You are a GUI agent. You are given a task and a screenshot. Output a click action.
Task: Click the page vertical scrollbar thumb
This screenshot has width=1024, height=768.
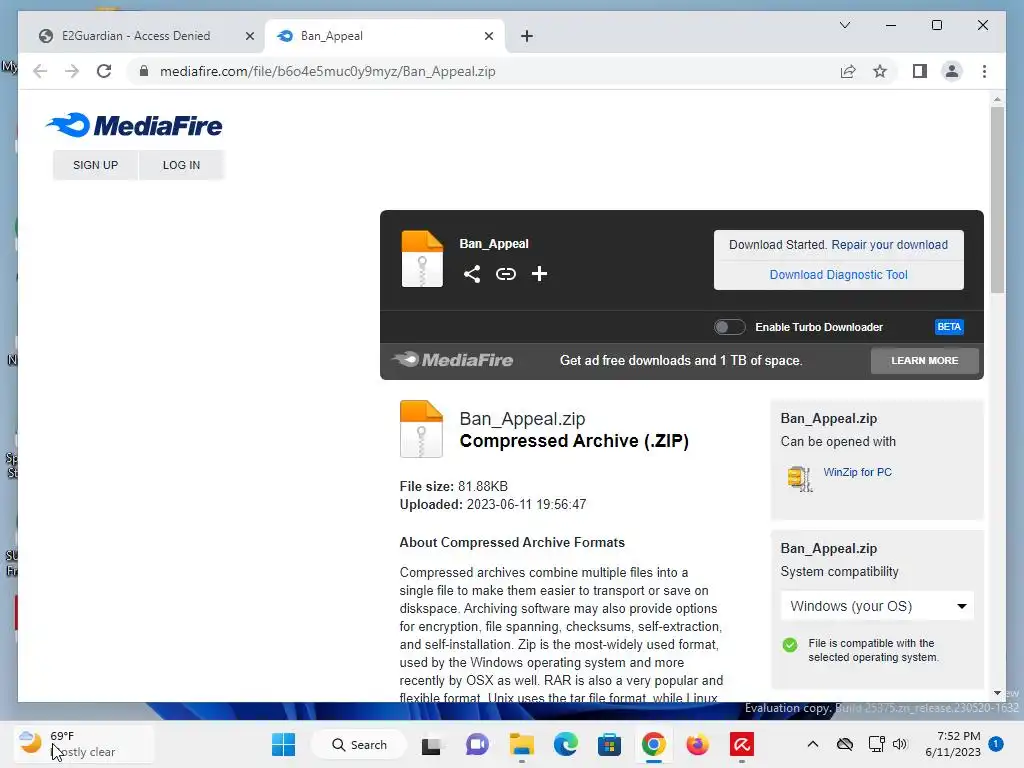[997, 199]
